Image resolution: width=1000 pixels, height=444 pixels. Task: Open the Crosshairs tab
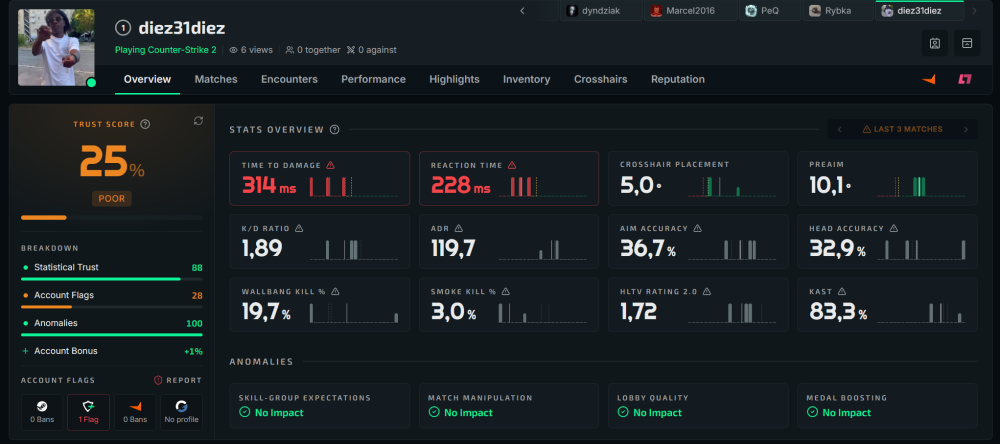[x=600, y=79]
